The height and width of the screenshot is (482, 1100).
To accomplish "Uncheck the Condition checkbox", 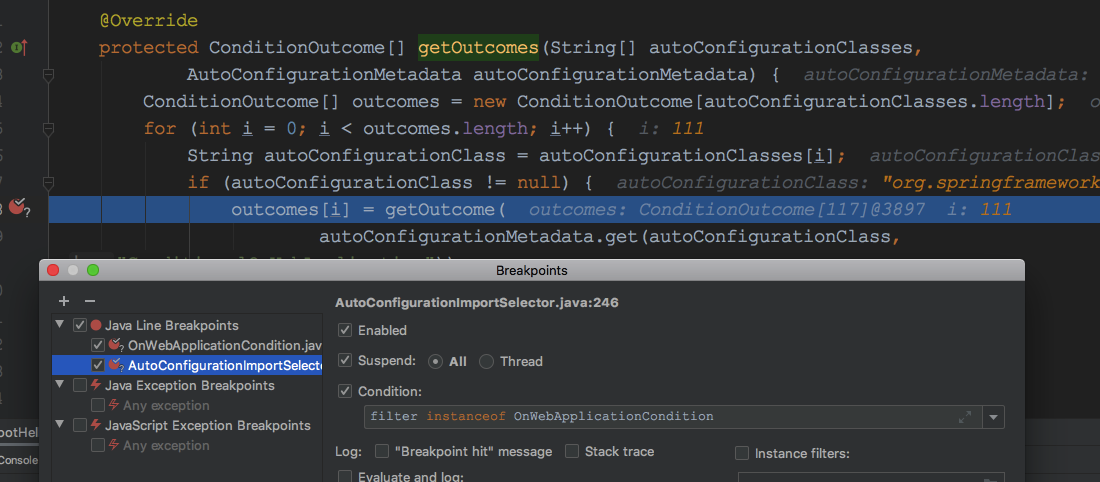I will (x=345, y=391).
